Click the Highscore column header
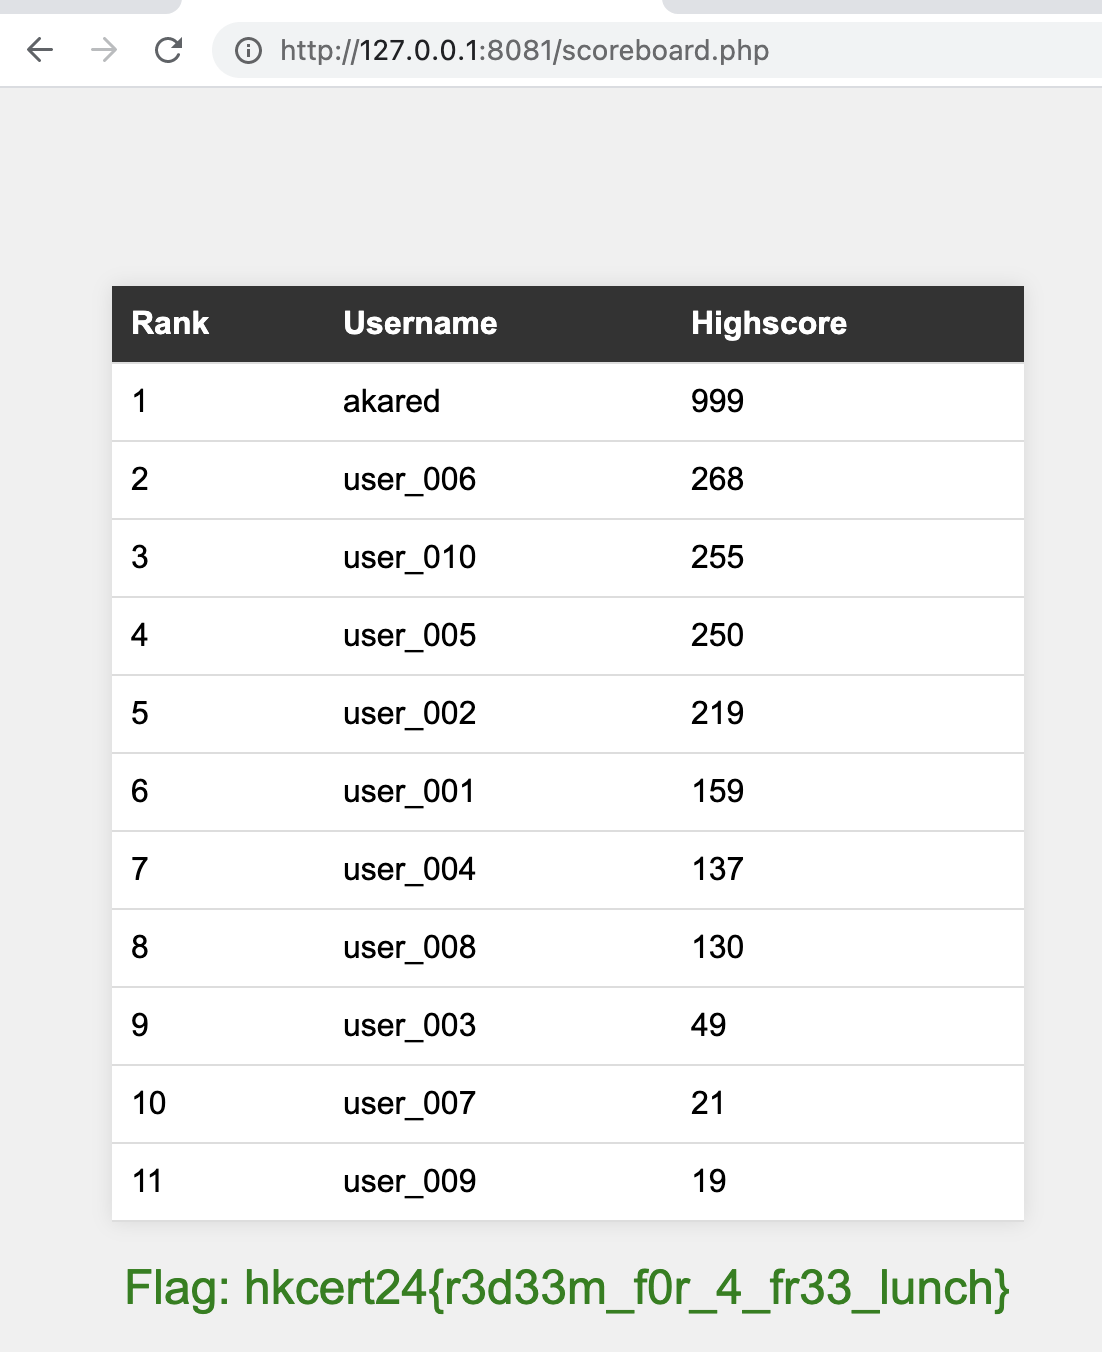Screen dimensions: 1102x1352 [x=769, y=323]
